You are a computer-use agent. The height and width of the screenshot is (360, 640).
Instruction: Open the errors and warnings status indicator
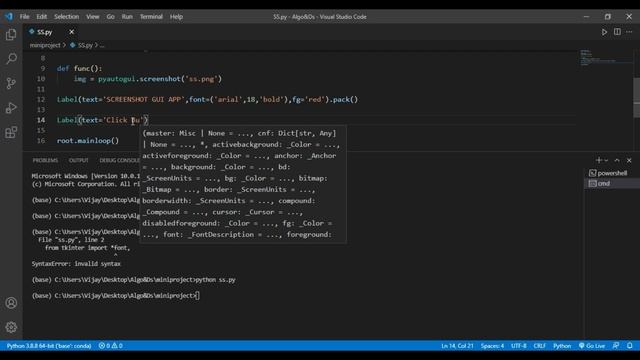tap(111, 346)
